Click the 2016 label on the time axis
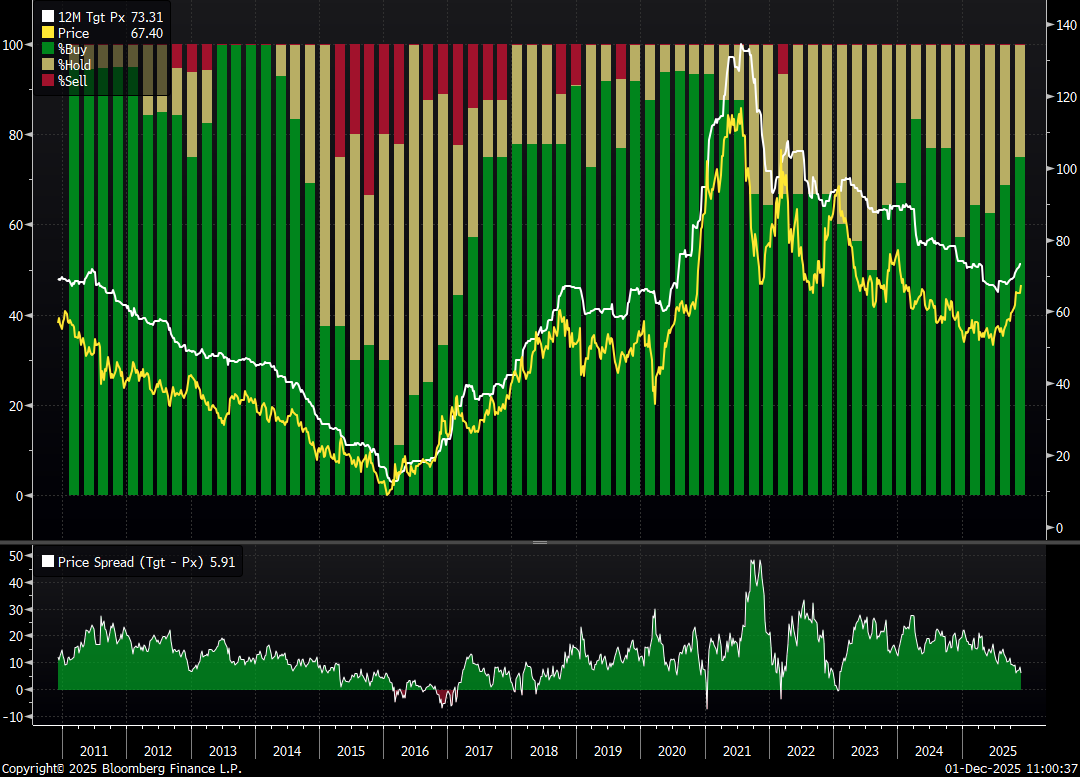The width and height of the screenshot is (1080, 777). (414, 750)
